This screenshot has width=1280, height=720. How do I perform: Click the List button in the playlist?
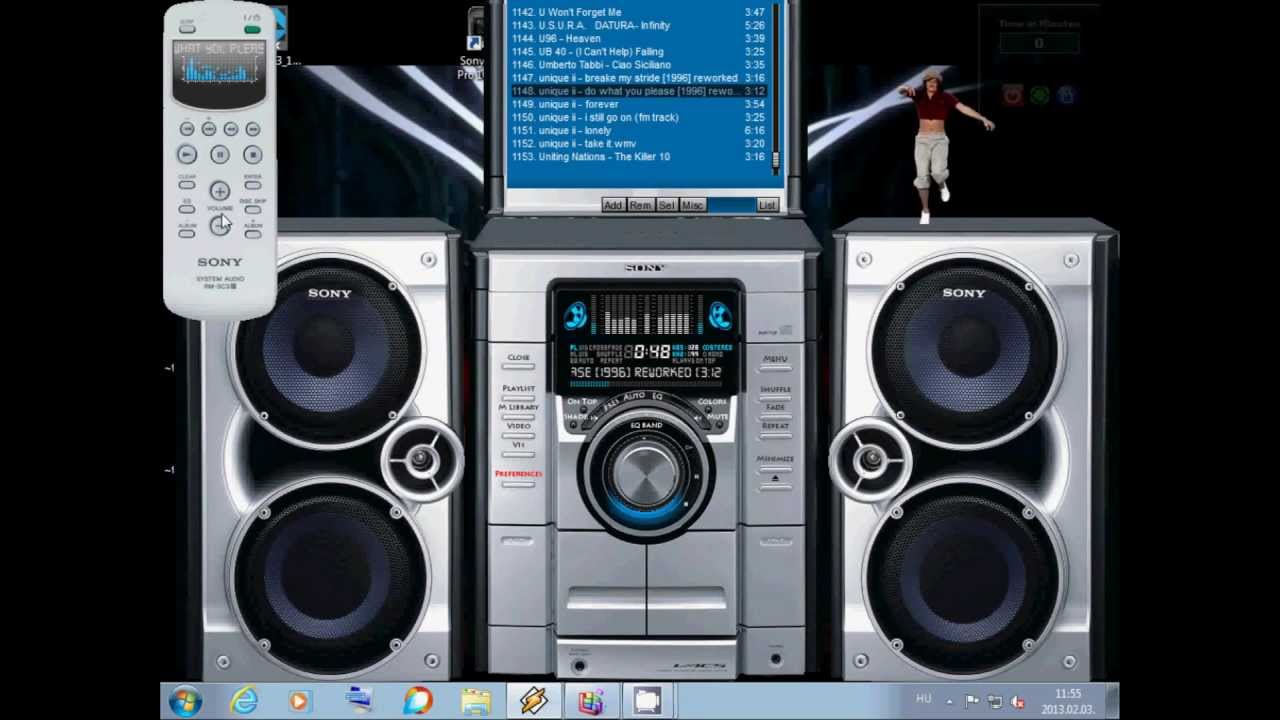(x=767, y=205)
